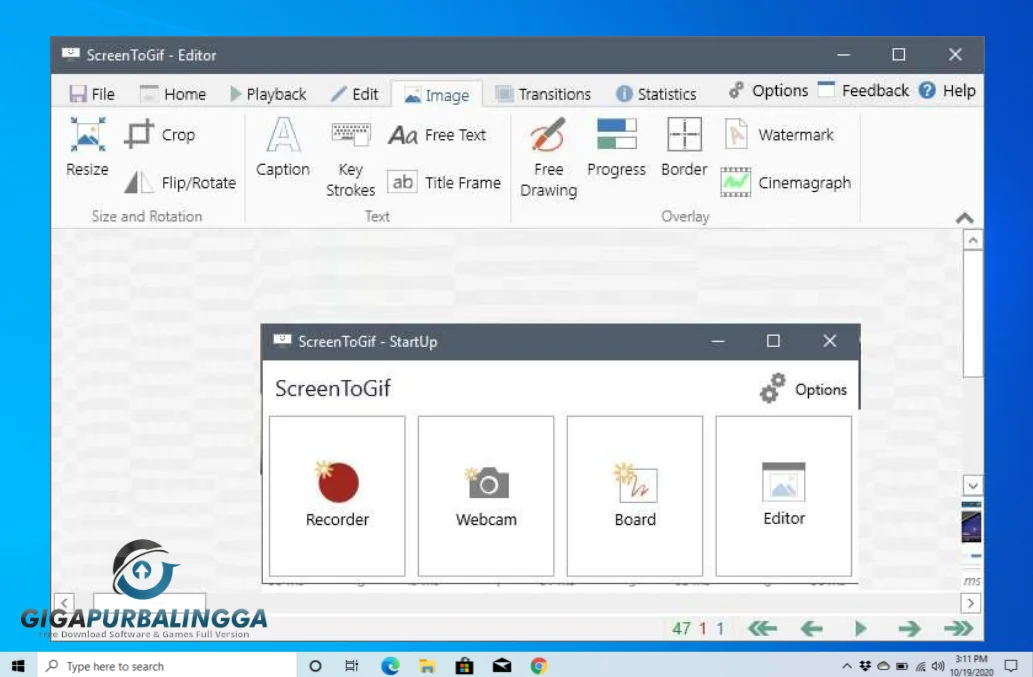
Task: Add a Border overlay
Action: pyautogui.click(x=684, y=148)
